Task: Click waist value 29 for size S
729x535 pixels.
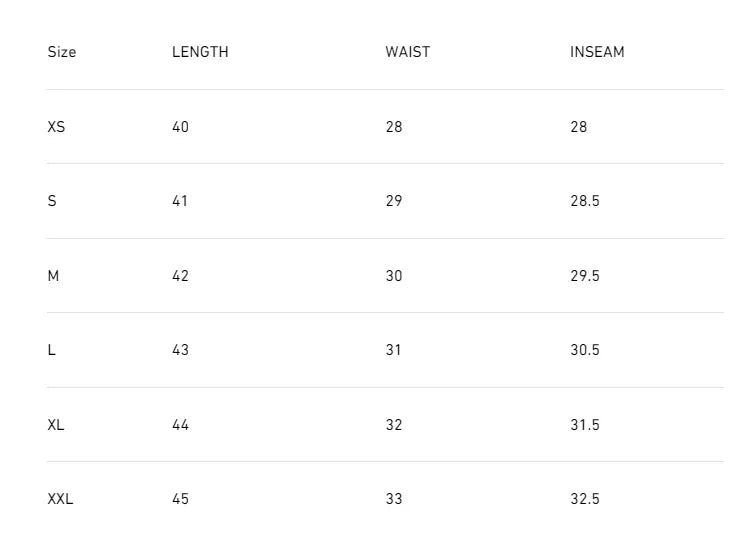Action: point(394,201)
